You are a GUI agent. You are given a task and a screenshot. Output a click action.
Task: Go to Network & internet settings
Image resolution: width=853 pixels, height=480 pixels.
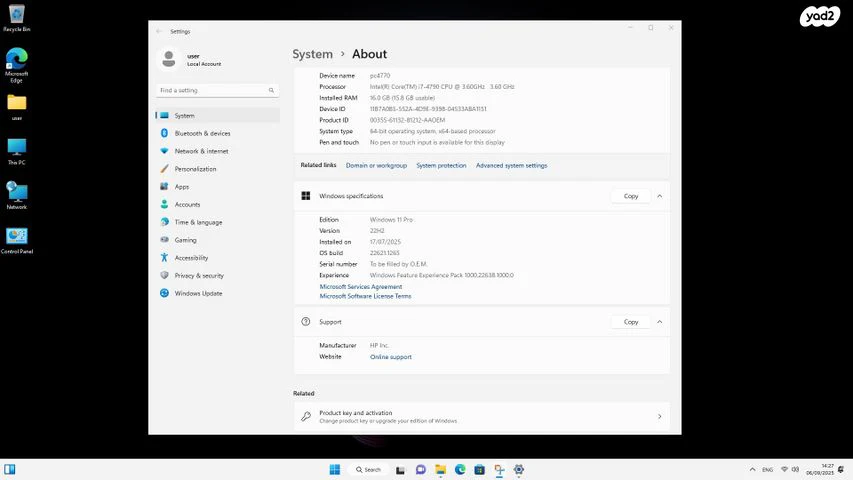point(218,151)
